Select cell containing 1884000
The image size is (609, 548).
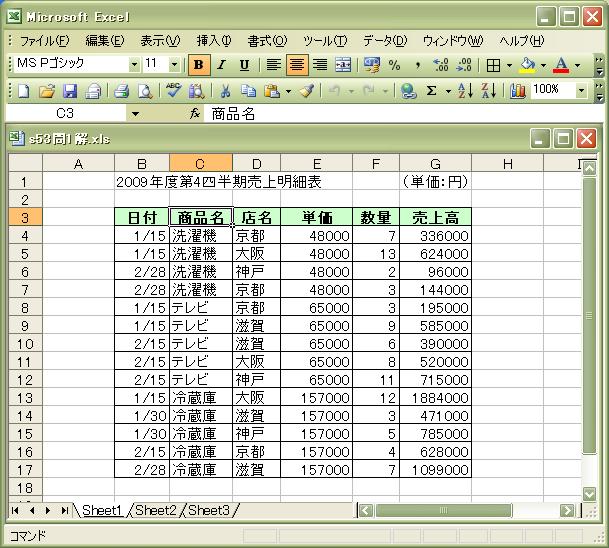[435, 397]
